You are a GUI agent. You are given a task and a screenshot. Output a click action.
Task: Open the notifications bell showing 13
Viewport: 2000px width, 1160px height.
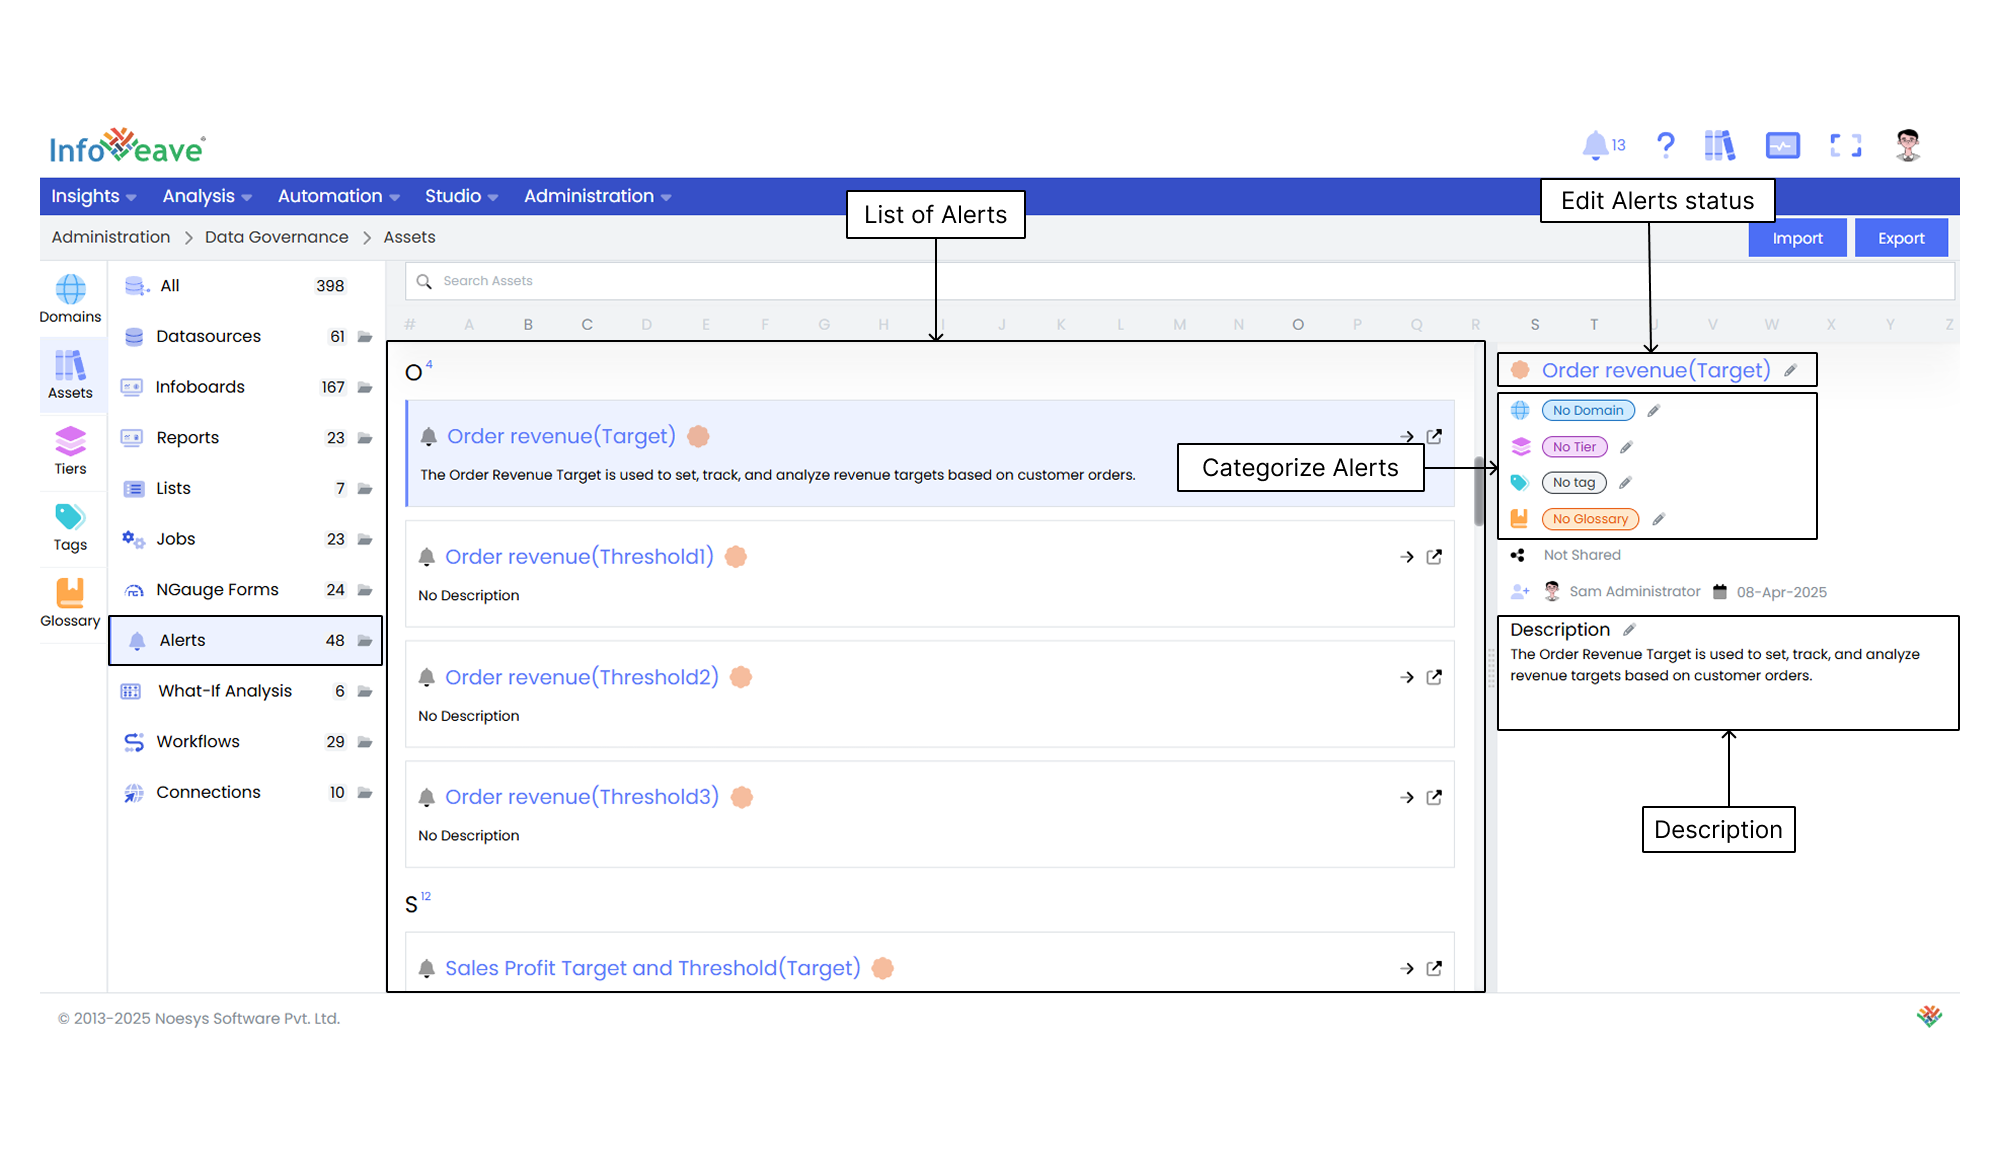coord(1603,146)
